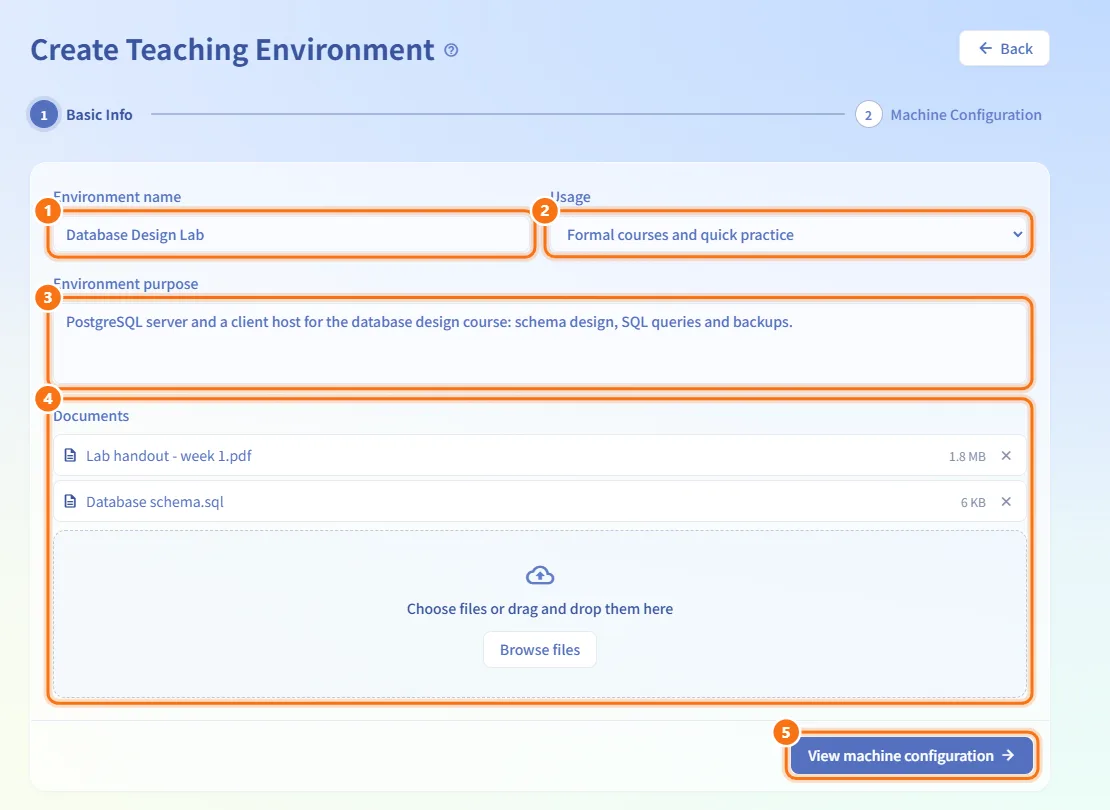Select the Database schema.sql file name
This screenshot has width=1110, height=810.
[x=155, y=502]
